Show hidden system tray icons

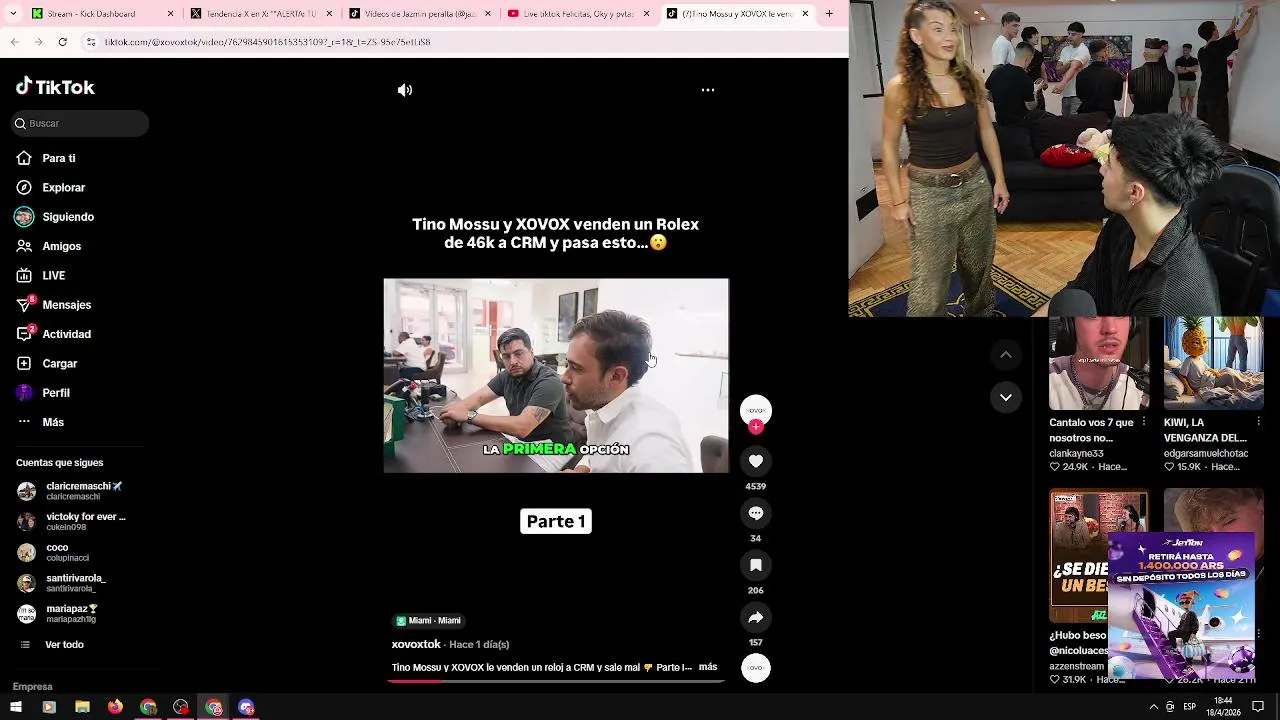1154,707
